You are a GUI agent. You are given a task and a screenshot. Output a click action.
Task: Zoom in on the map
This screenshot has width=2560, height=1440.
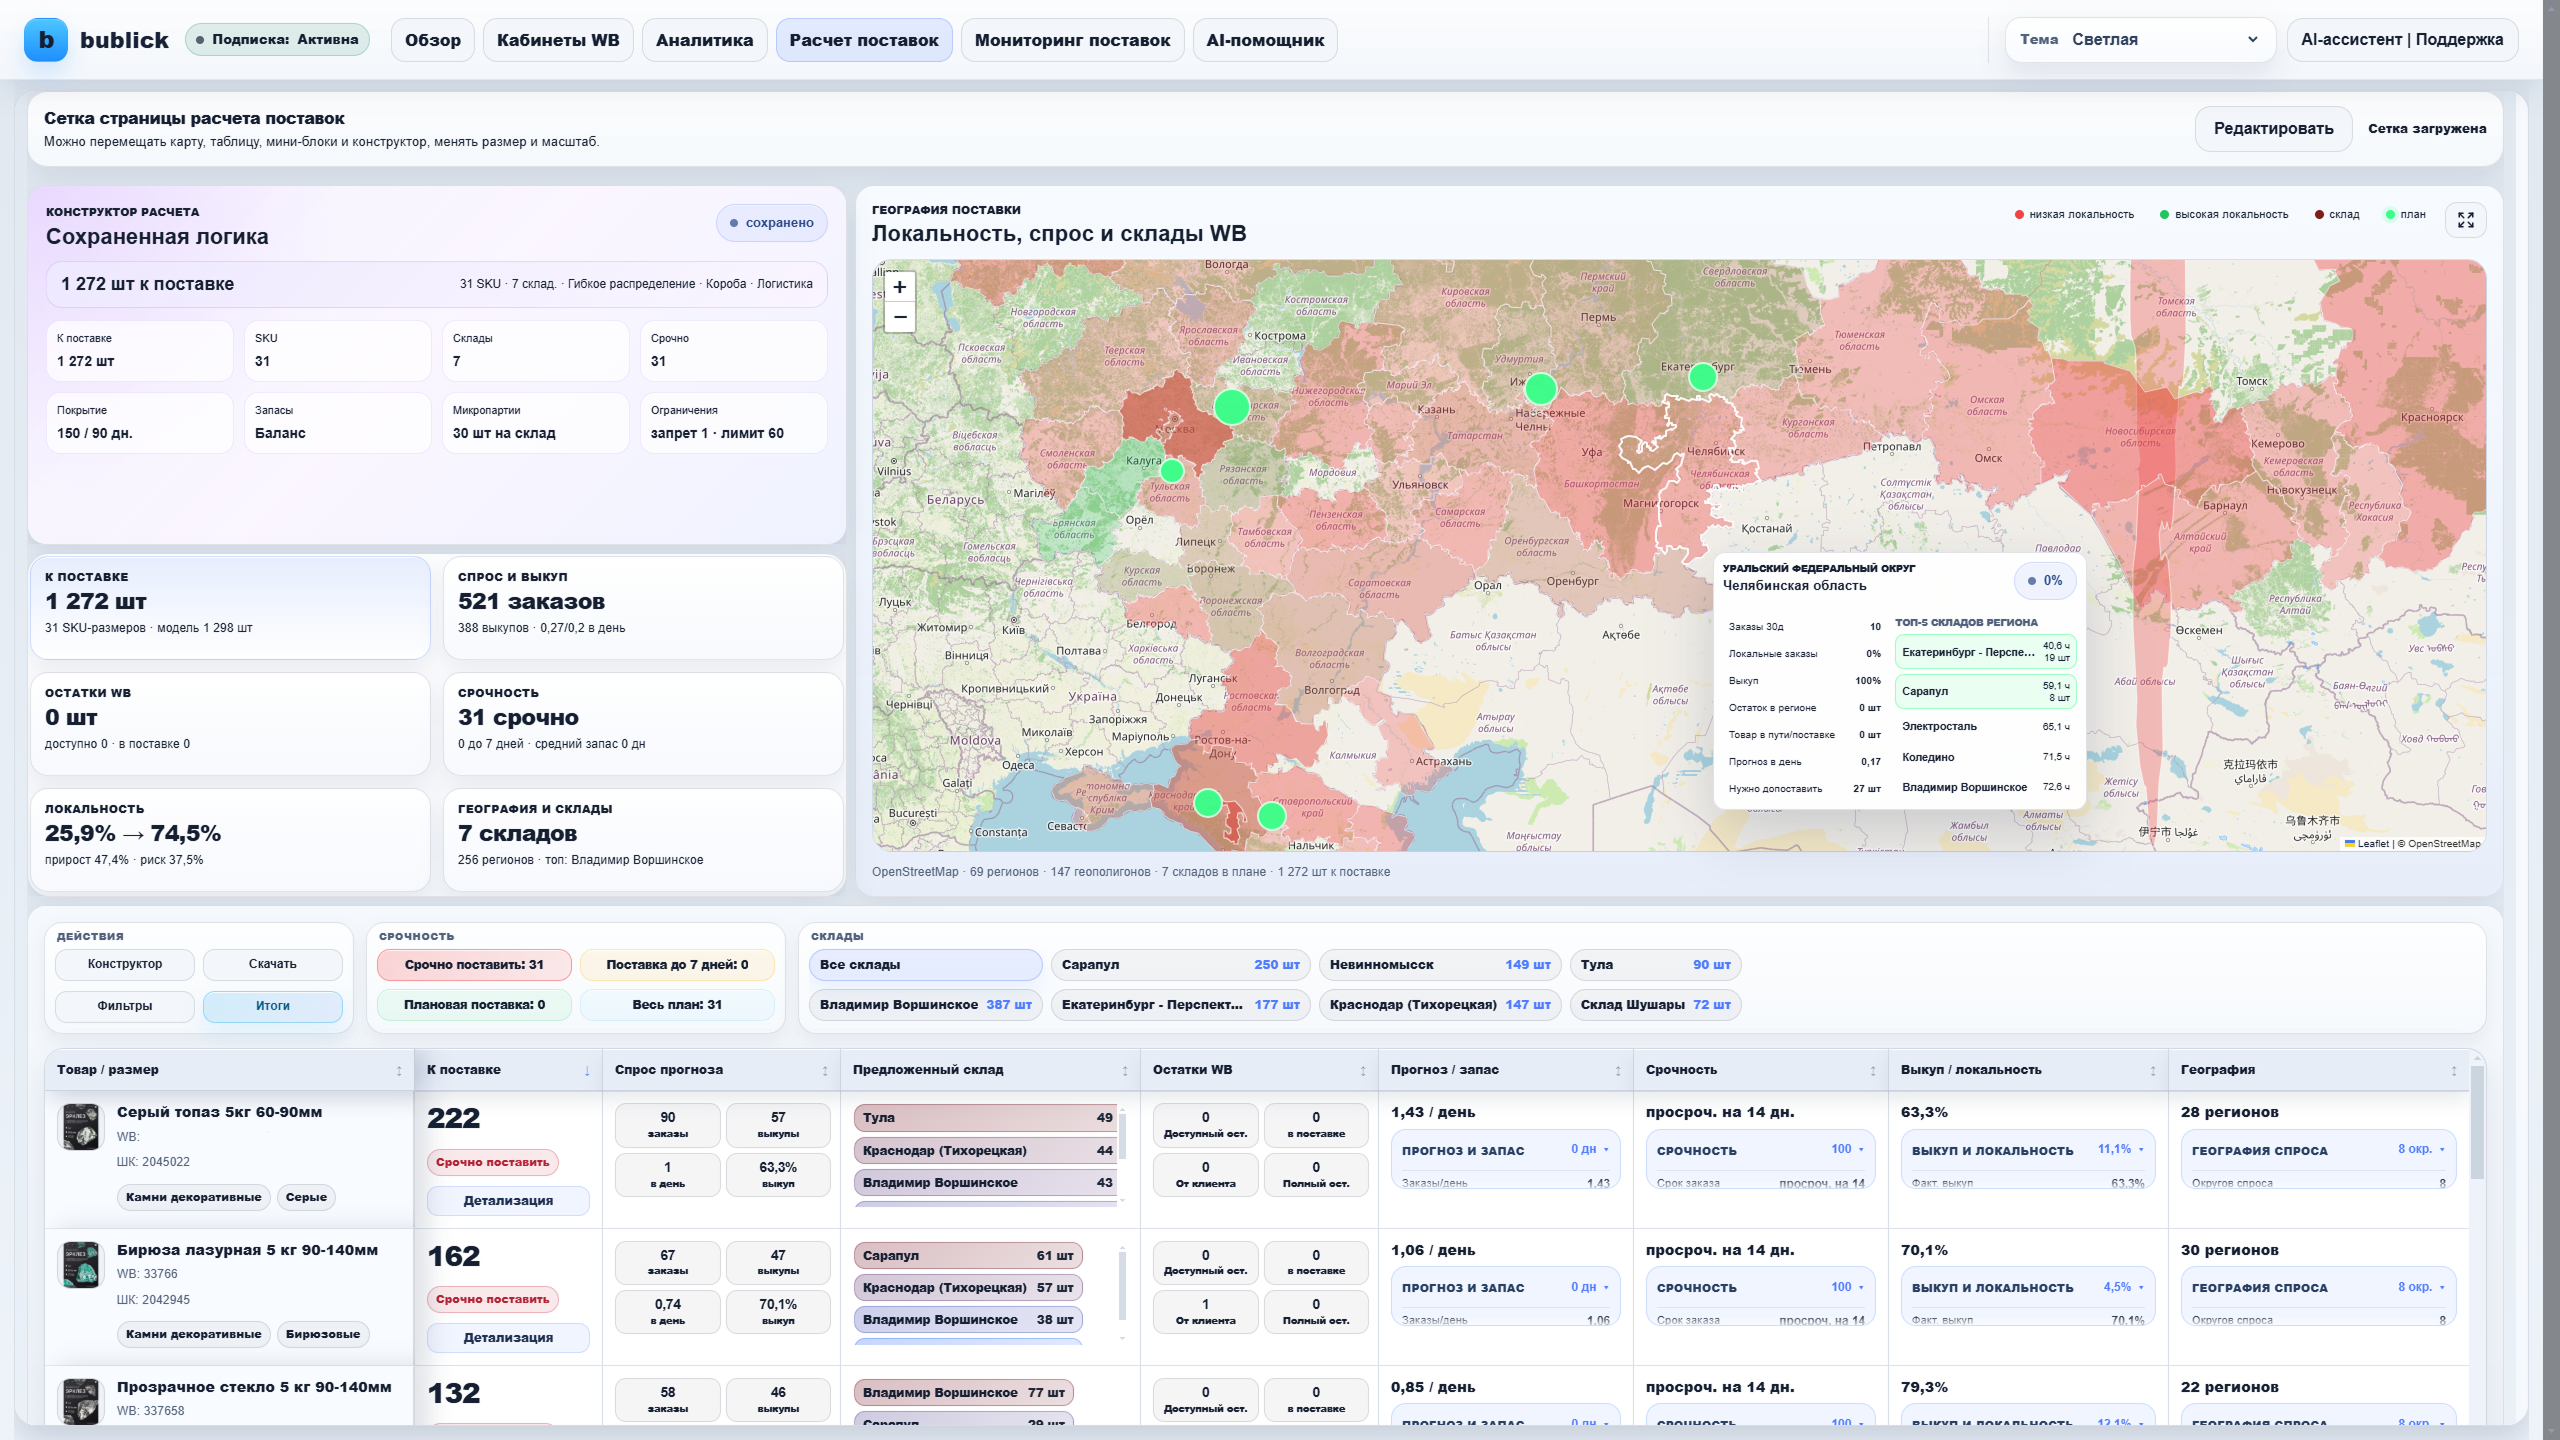[900, 288]
